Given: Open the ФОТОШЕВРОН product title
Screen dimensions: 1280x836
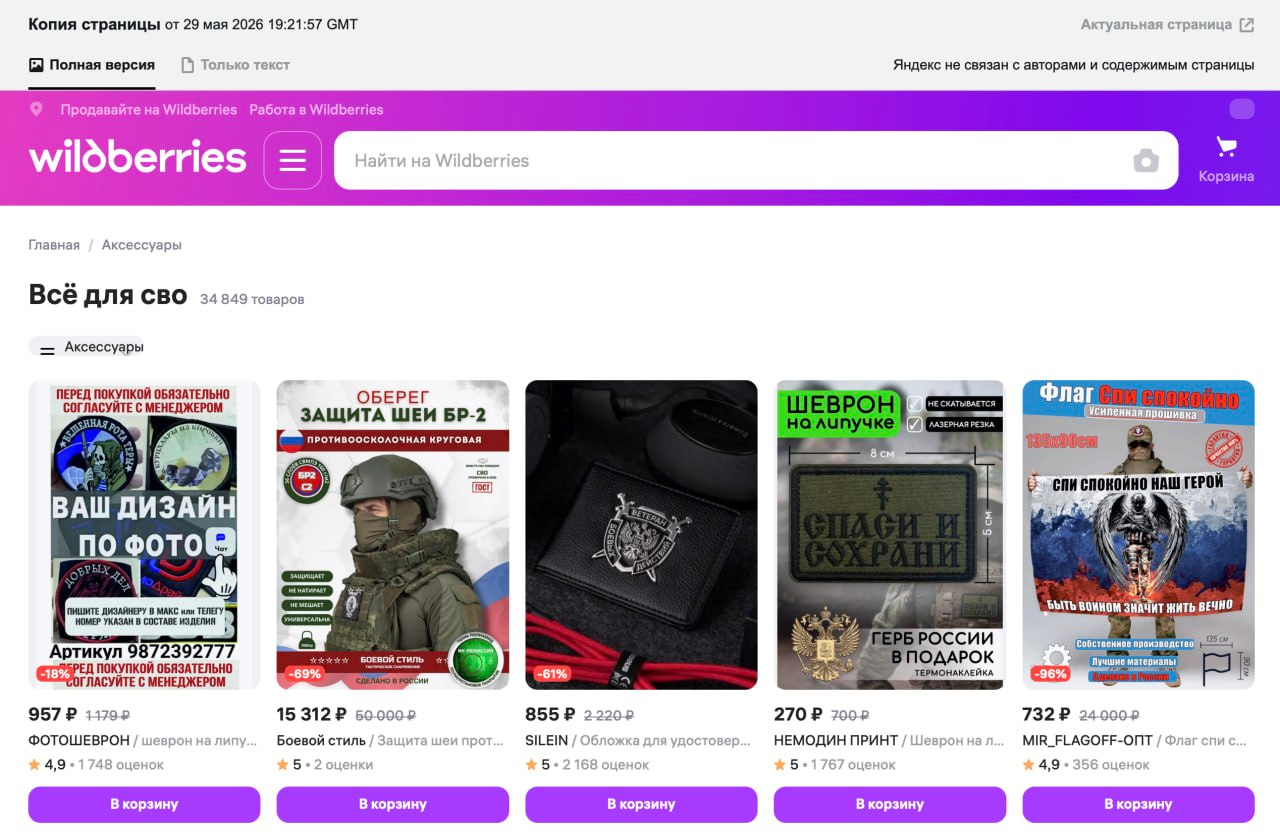Looking at the screenshot, I should point(144,741).
